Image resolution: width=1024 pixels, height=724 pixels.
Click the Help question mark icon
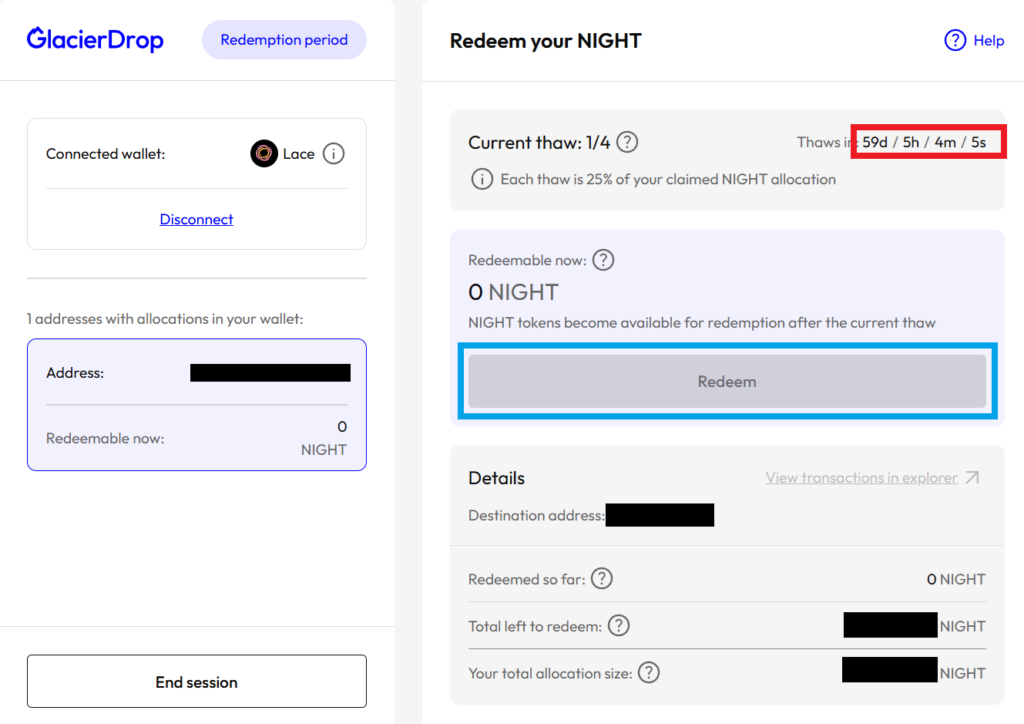pos(955,40)
